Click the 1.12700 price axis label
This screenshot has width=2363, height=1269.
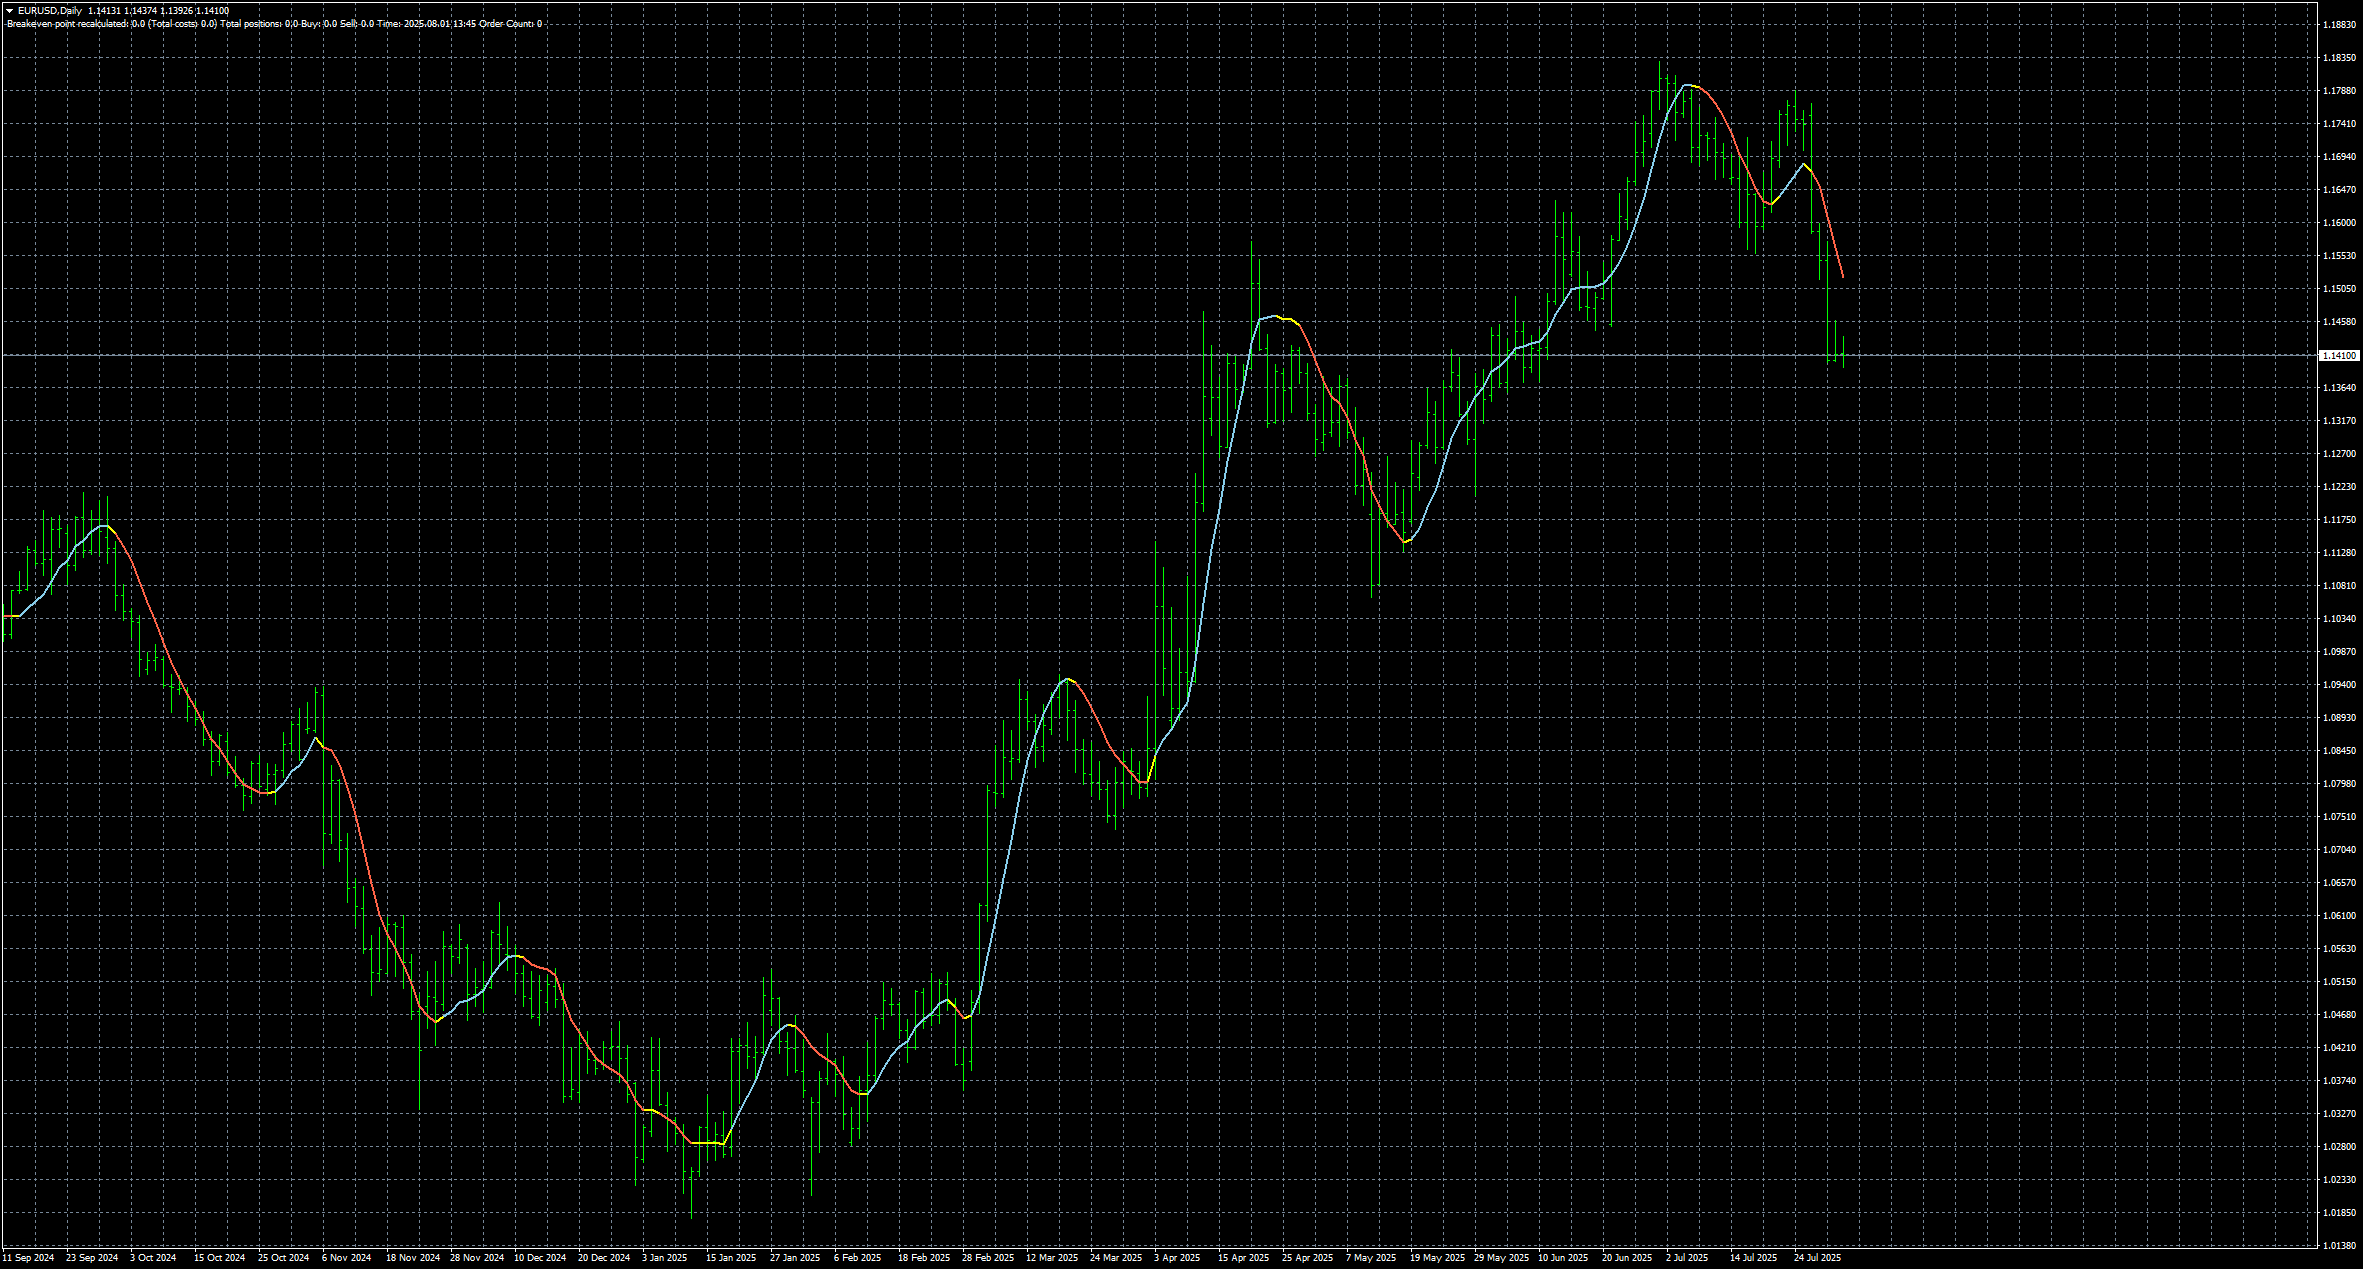click(x=2339, y=454)
